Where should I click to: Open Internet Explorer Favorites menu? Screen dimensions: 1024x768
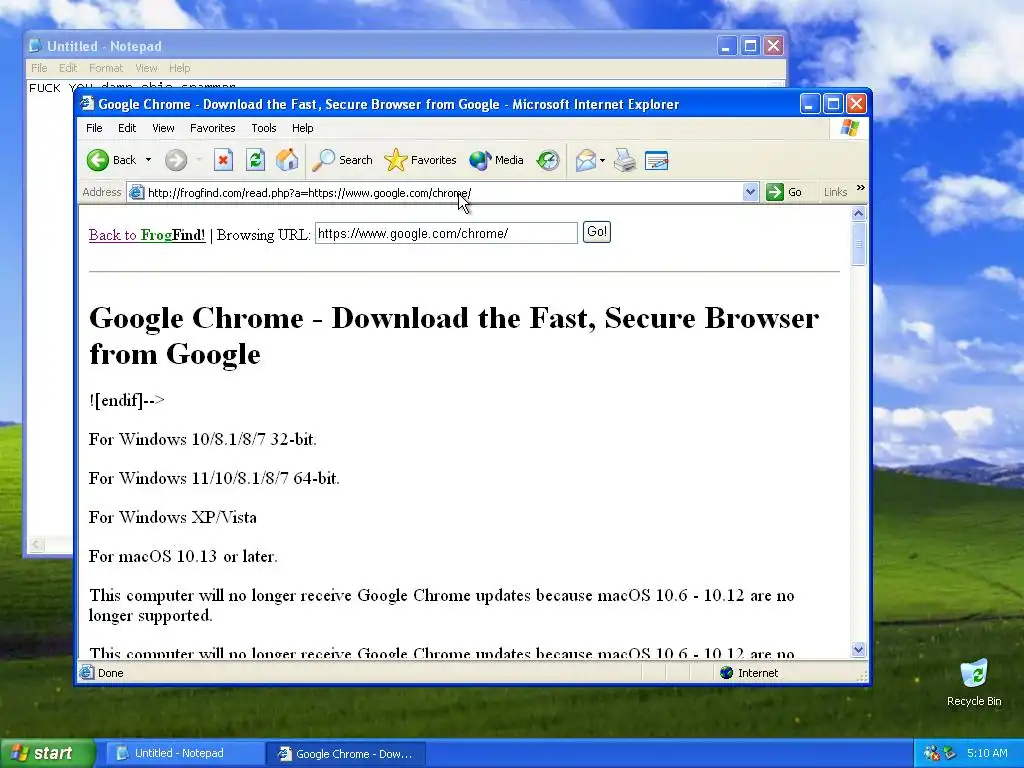click(x=212, y=128)
